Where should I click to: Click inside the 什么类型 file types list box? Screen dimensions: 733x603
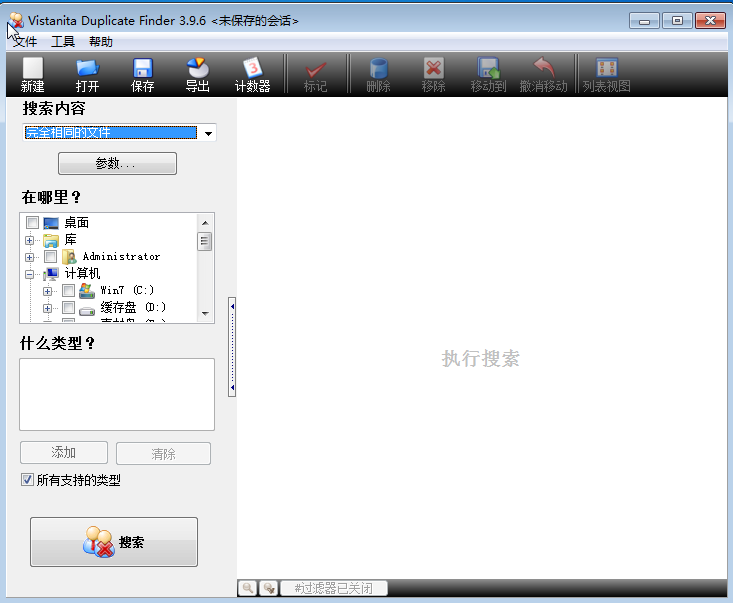pos(117,395)
